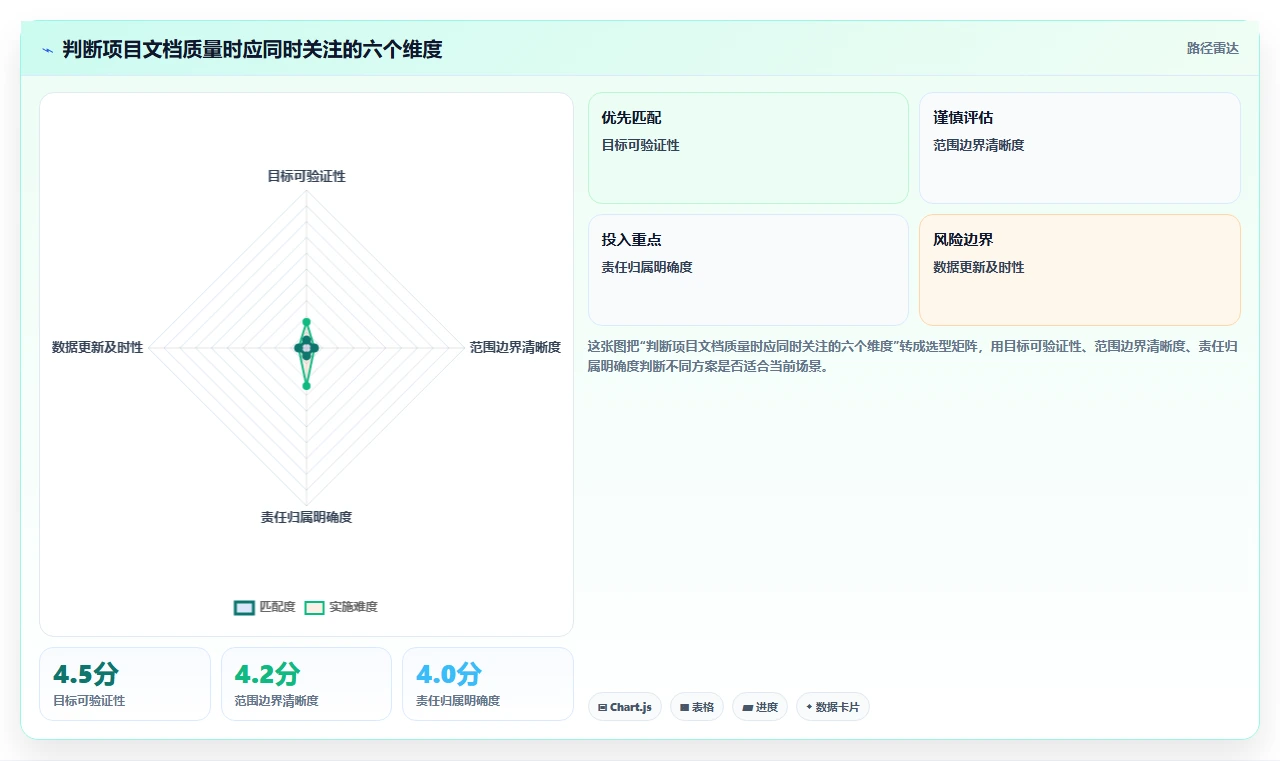The width and height of the screenshot is (1280, 761).
Task: Toggle the 匹配度 legend swatch
Action: point(244,607)
